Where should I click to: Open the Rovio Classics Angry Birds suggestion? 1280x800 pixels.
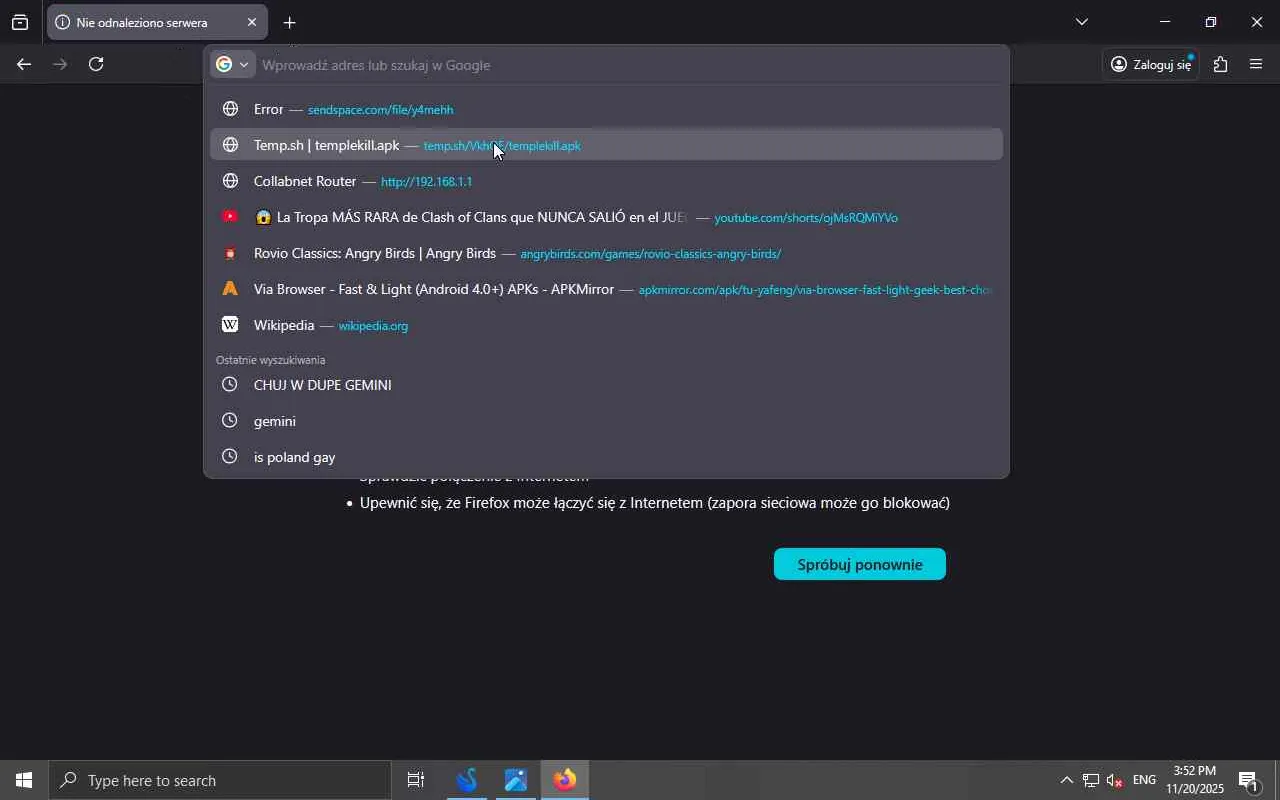click(606, 253)
